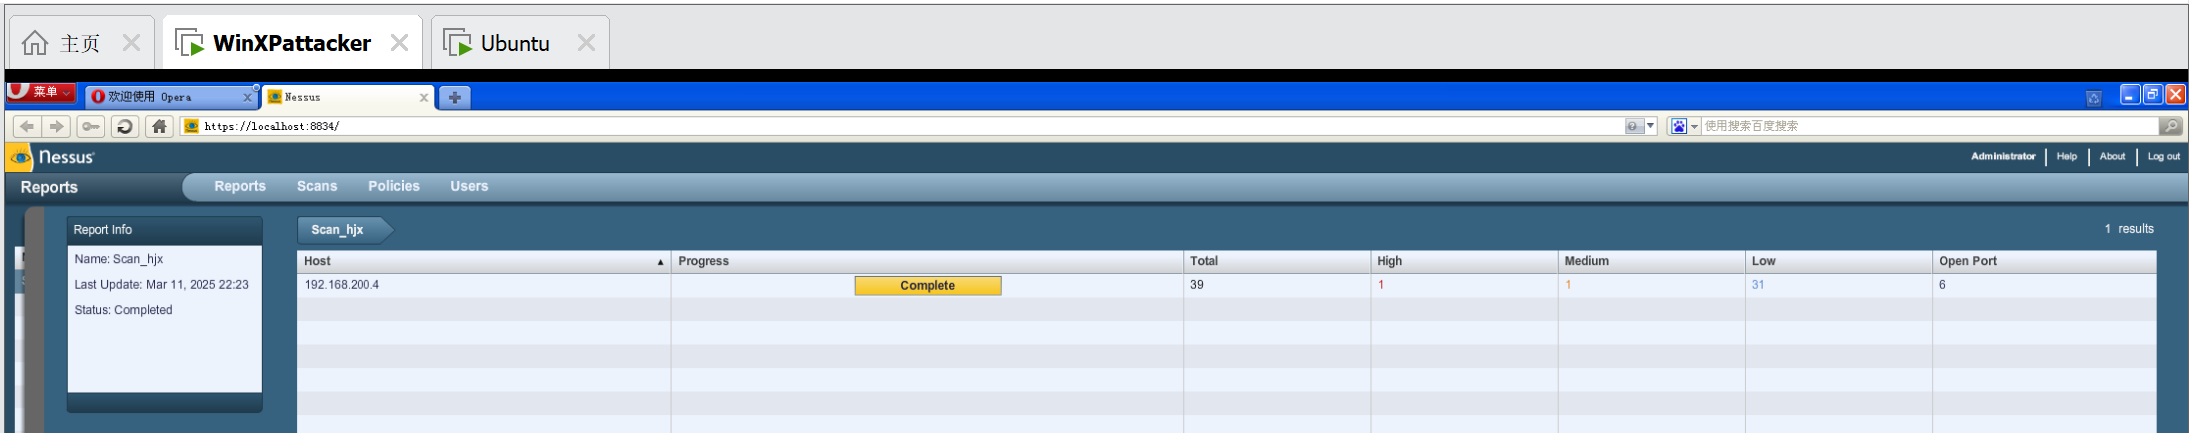Click the High column header

point(1464,261)
